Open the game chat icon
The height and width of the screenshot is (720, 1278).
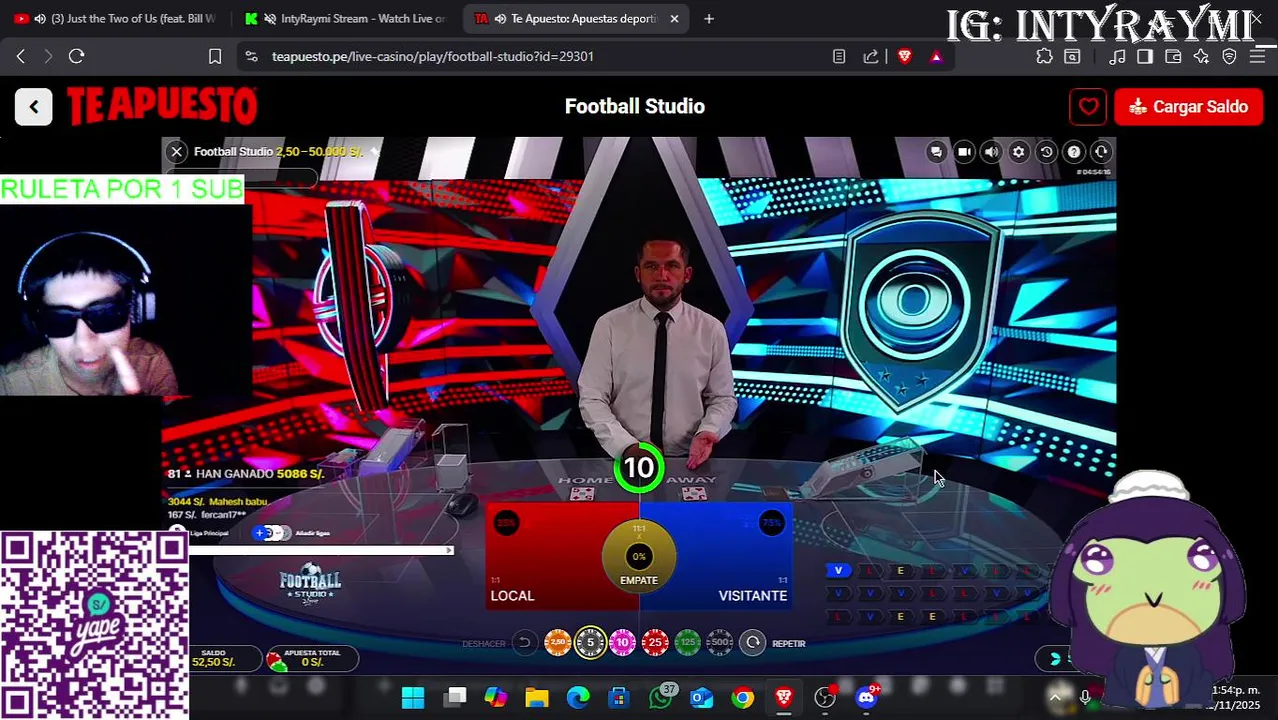click(936, 152)
